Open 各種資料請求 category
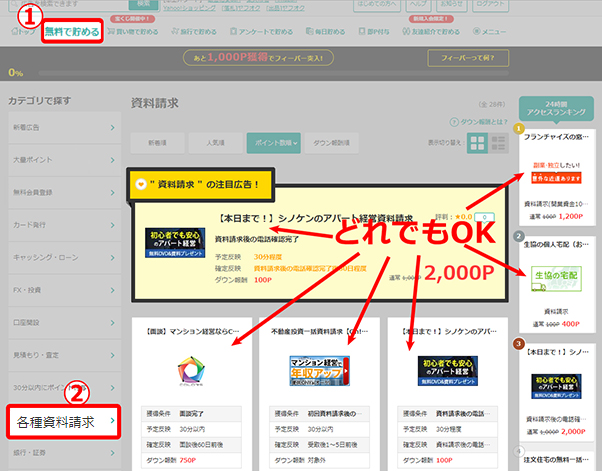The width and height of the screenshot is (602, 471). (63, 422)
